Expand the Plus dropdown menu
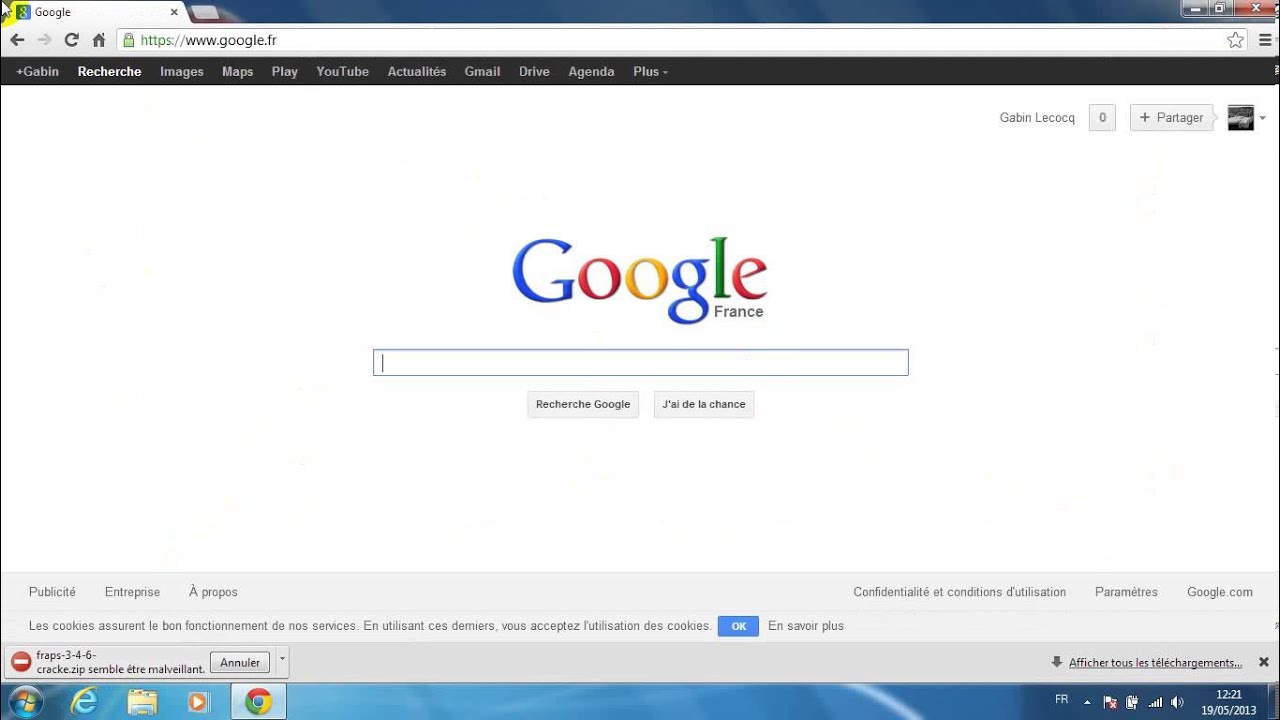Image resolution: width=1280 pixels, height=720 pixels. click(650, 71)
